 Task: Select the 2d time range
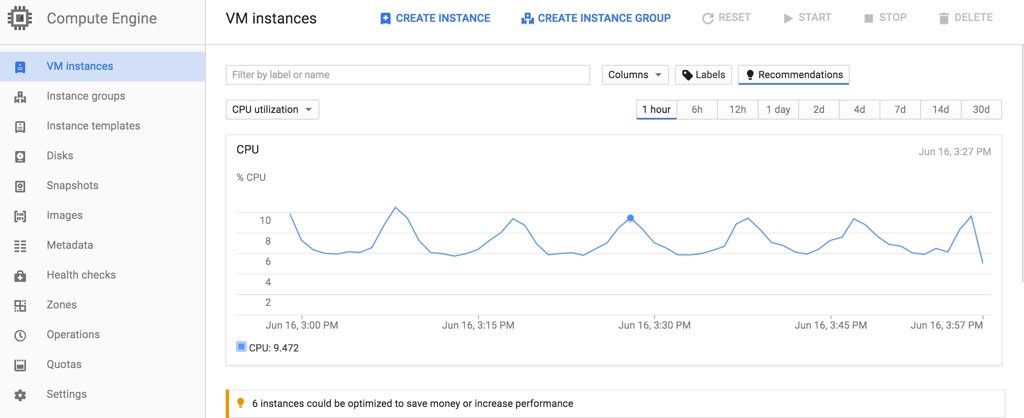tap(818, 110)
